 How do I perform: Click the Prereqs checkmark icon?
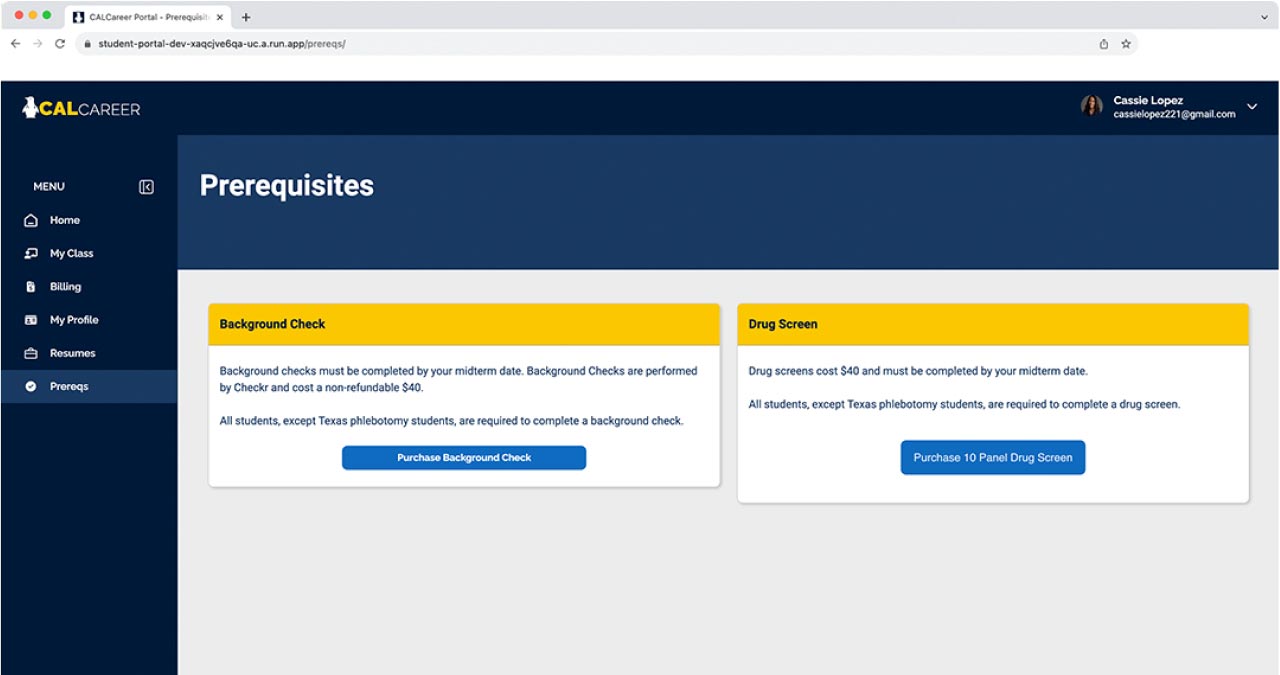[x=31, y=386]
